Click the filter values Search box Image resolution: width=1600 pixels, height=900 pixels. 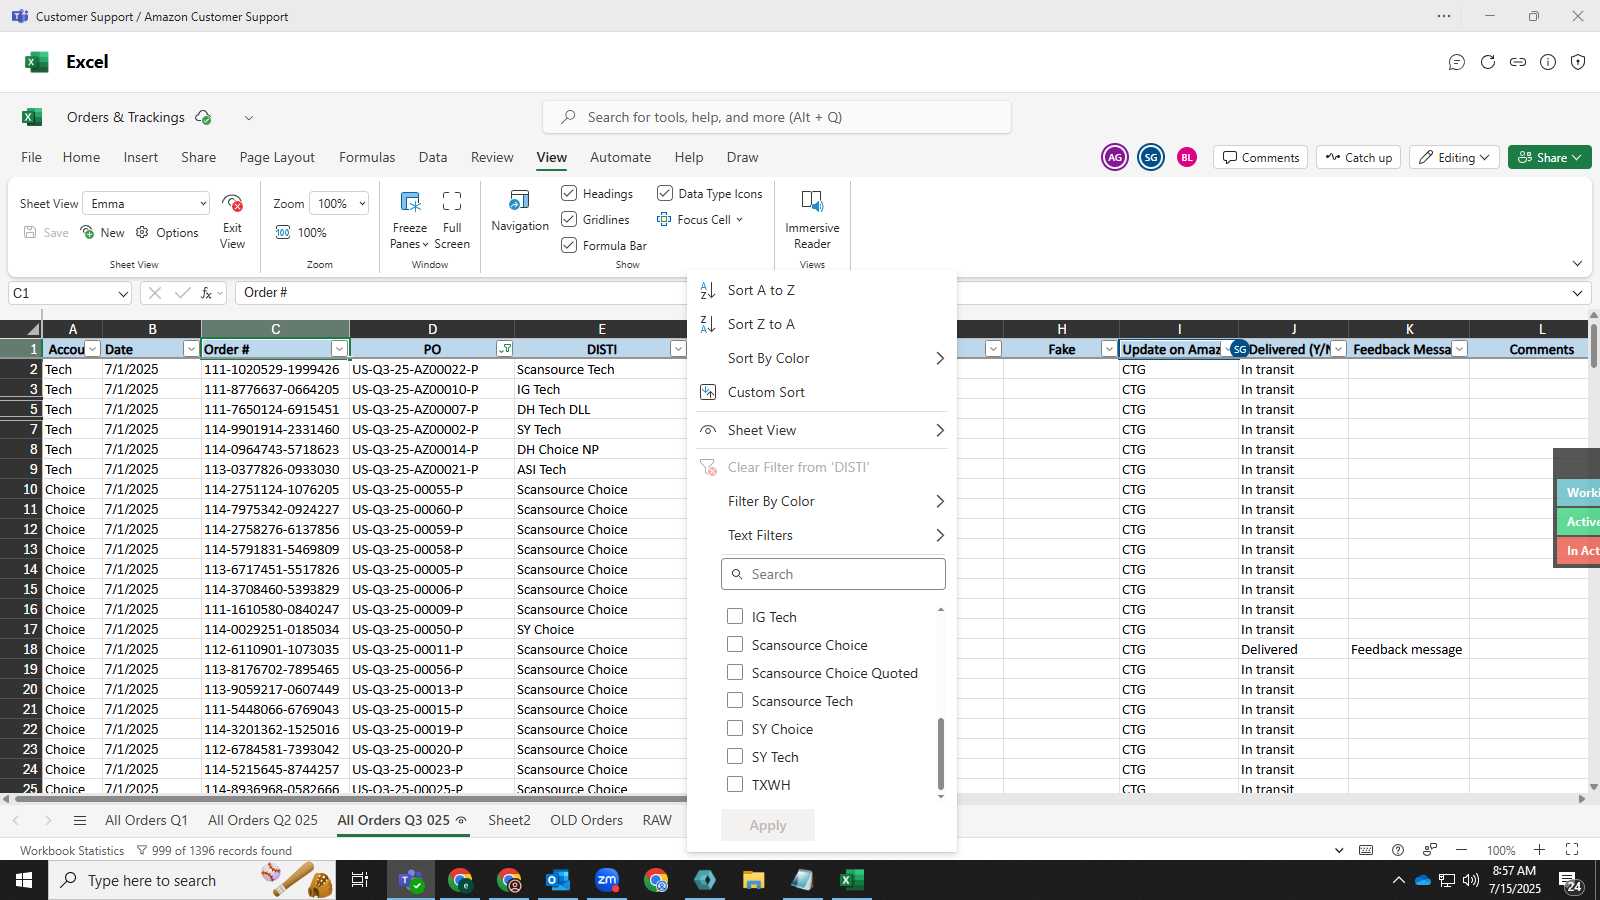coord(833,574)
